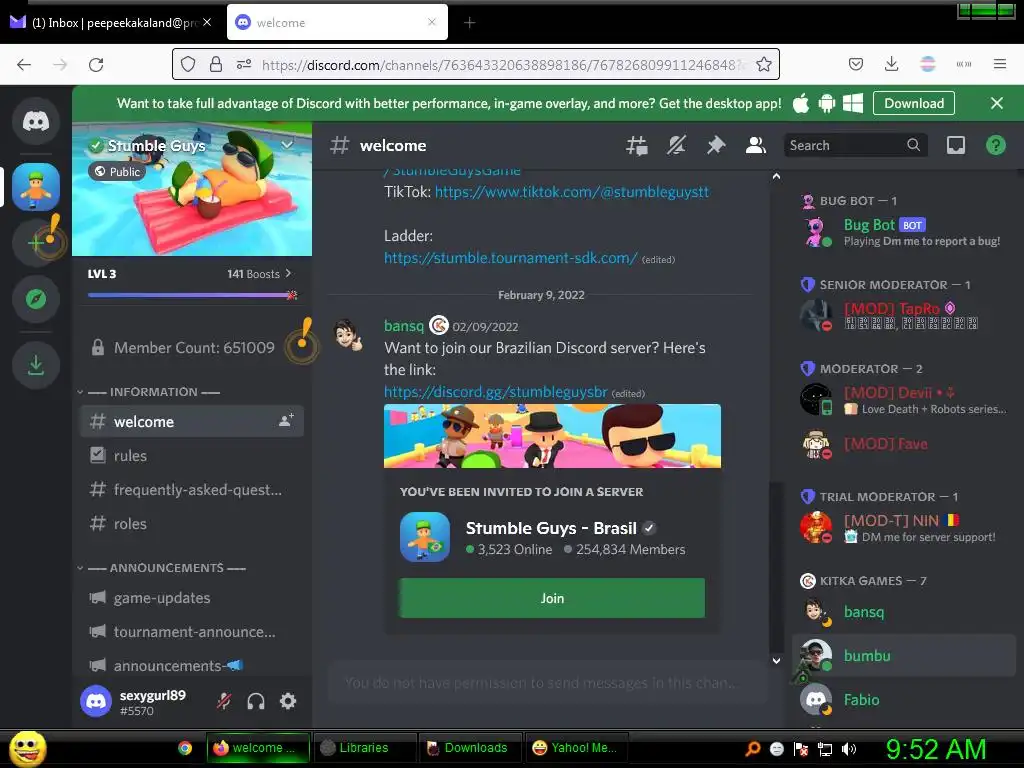The width and height of the screenshot is (1024, 768).
Task: Open Help question mark icon
Action: point(995,145)
